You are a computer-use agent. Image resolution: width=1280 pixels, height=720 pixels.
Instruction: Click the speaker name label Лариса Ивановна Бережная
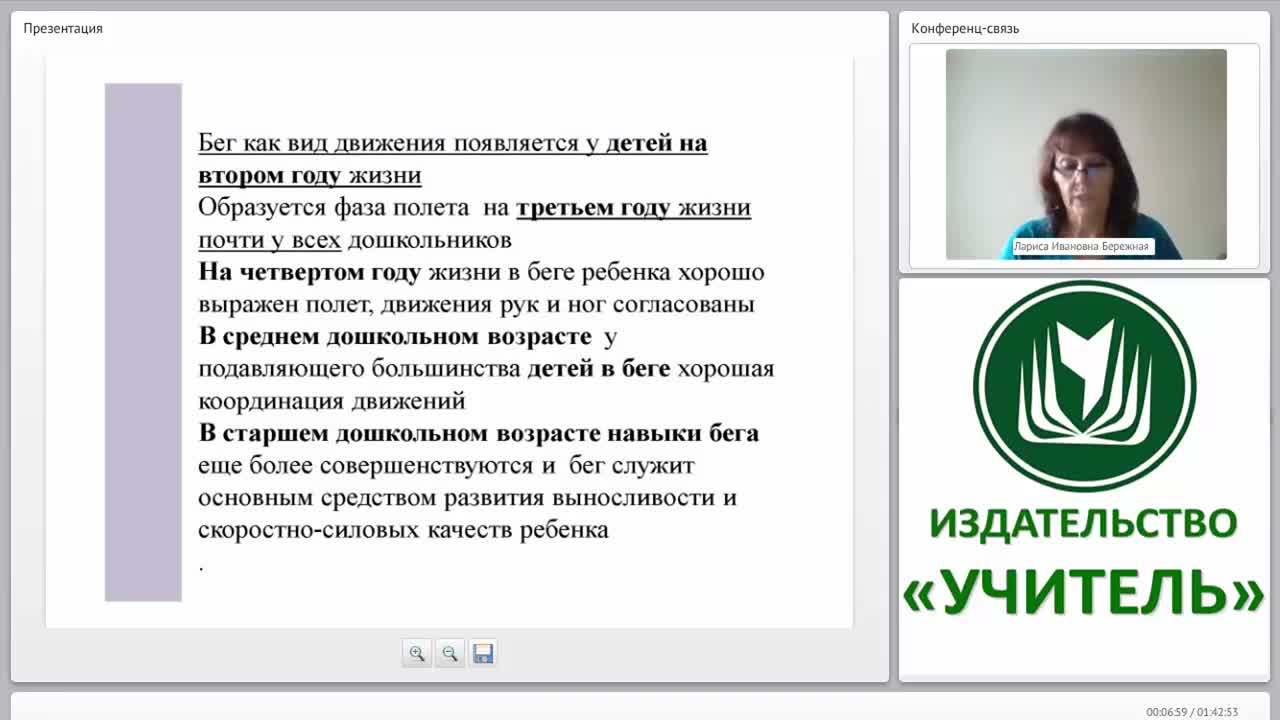pyautogui.click(x=1082, y=246)
